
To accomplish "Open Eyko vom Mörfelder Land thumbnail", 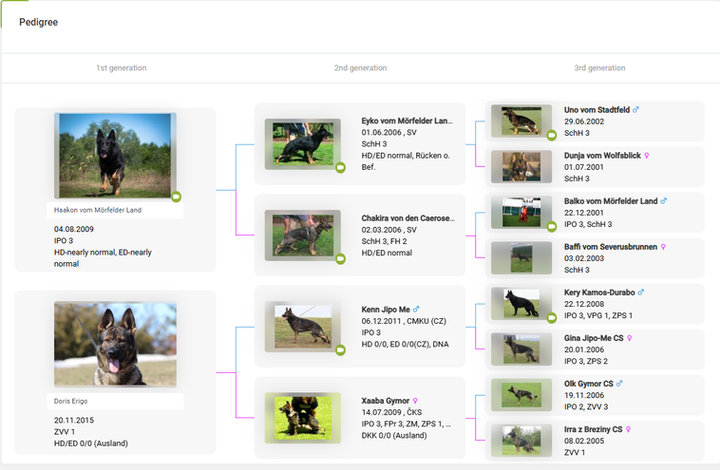I will point(303,144).
